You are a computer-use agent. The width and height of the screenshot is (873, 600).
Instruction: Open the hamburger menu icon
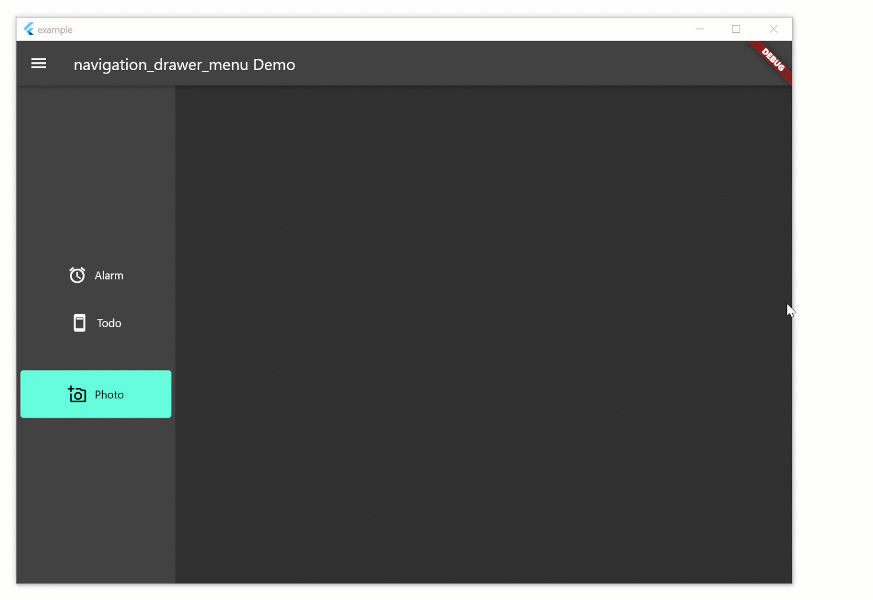point(38,63)
